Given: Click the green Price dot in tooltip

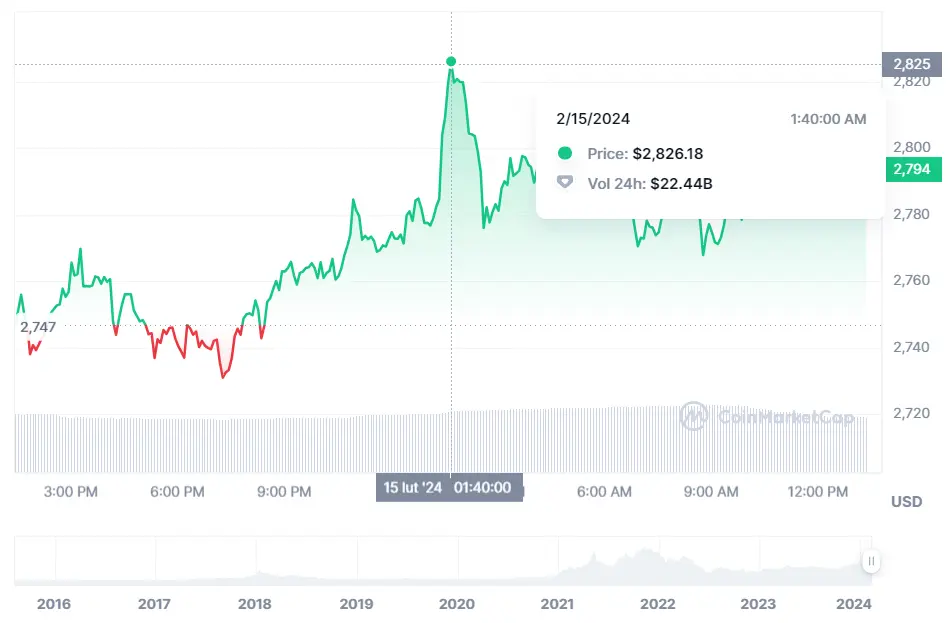Looking at the screenshot, I should coord(565,154).
